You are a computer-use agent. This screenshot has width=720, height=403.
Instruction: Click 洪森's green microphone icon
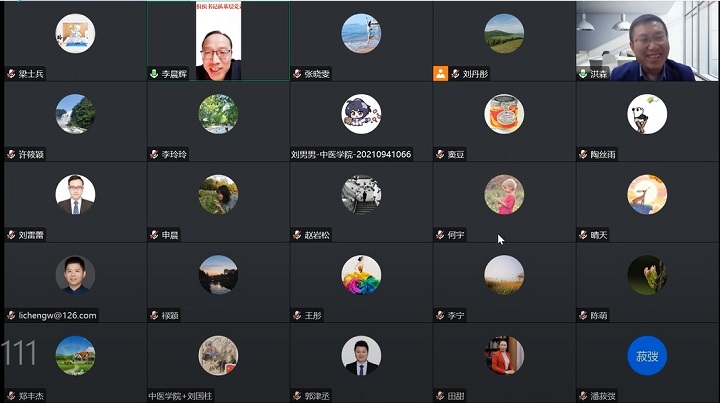pos(583,73)
